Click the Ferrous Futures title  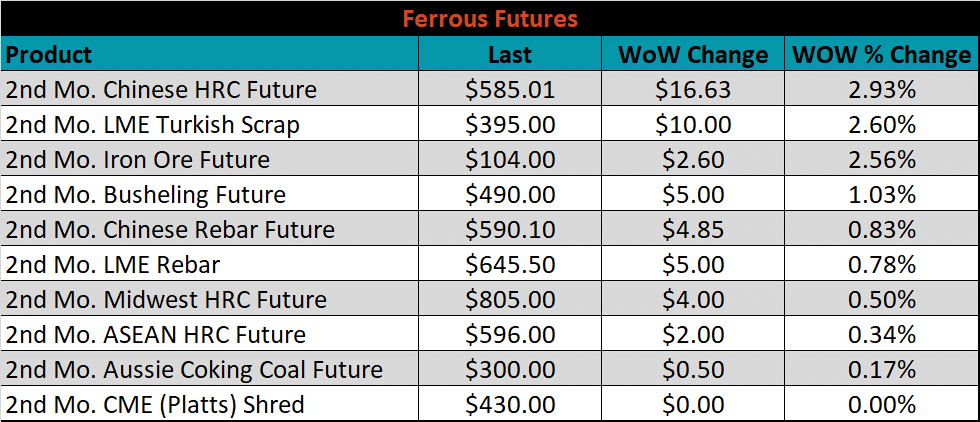point(490,19)
